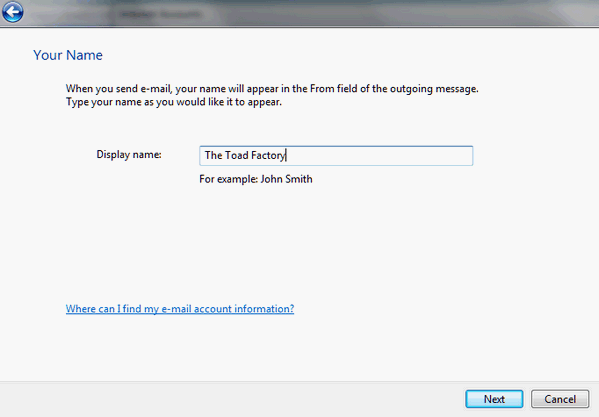Image resolution: width=599 pixels, height=417 pixels.
Task: Go back using the blue arrow icon
Action: click(13, 12)
